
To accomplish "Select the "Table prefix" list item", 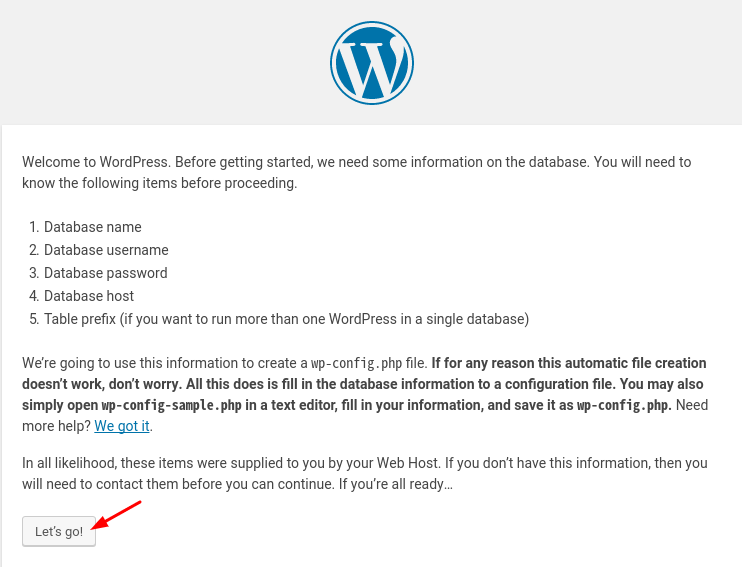I will [x=286, y=319].
